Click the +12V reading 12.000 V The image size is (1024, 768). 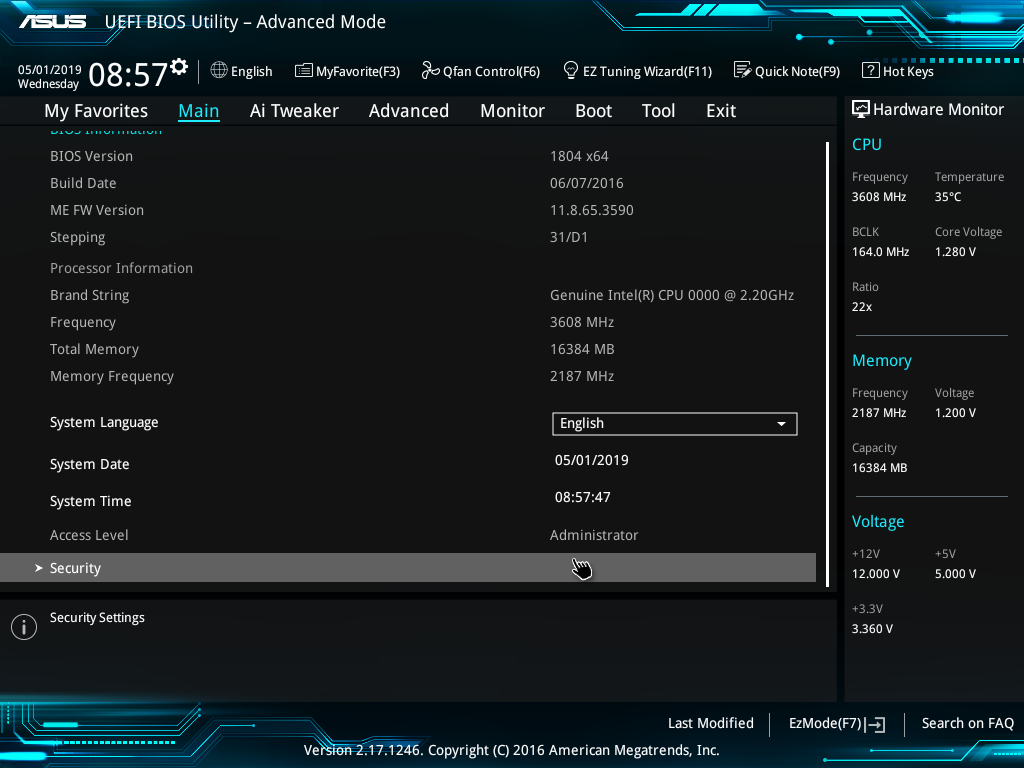click(876, 574)
